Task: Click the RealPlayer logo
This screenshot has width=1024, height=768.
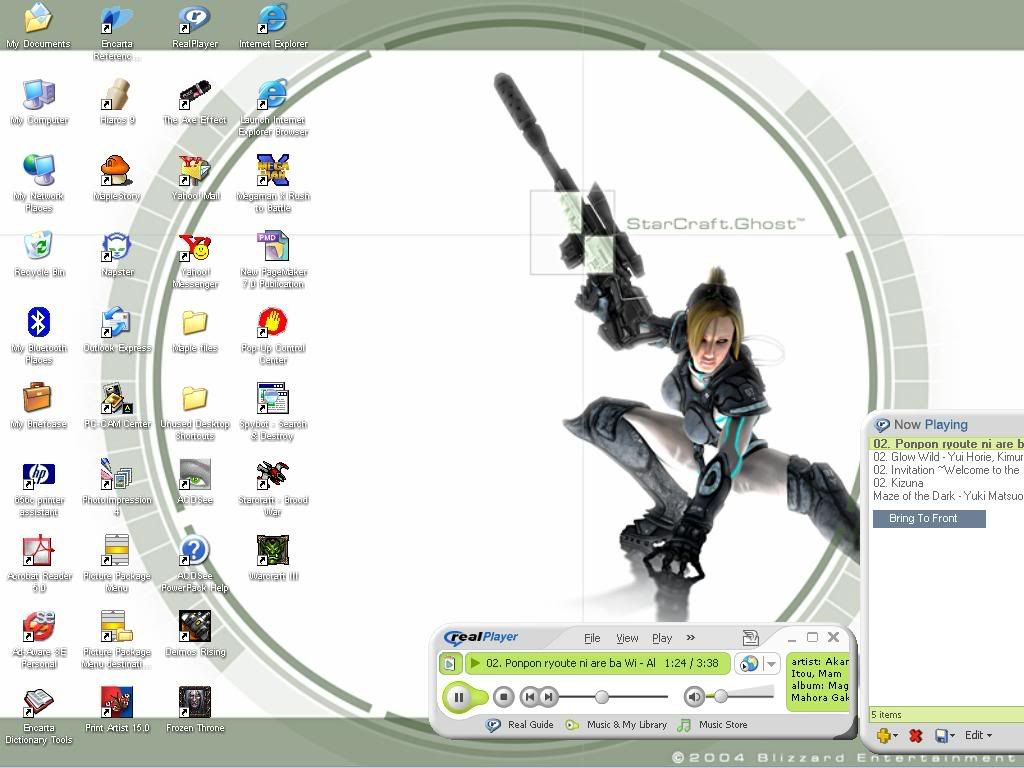Action: [481, 637]
